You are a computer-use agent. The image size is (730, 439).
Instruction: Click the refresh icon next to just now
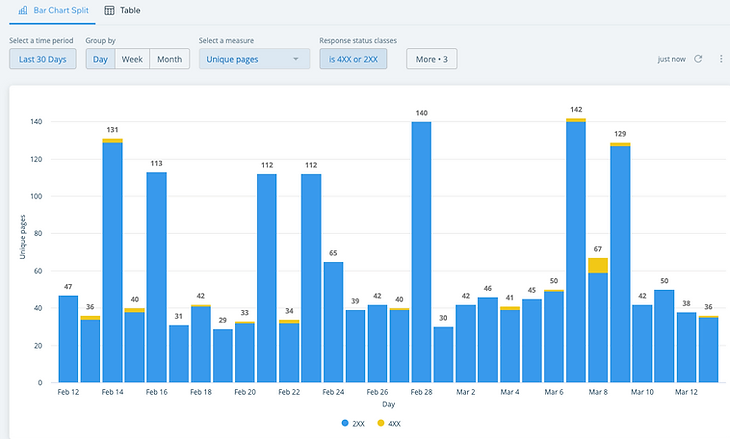pos(698,59)
